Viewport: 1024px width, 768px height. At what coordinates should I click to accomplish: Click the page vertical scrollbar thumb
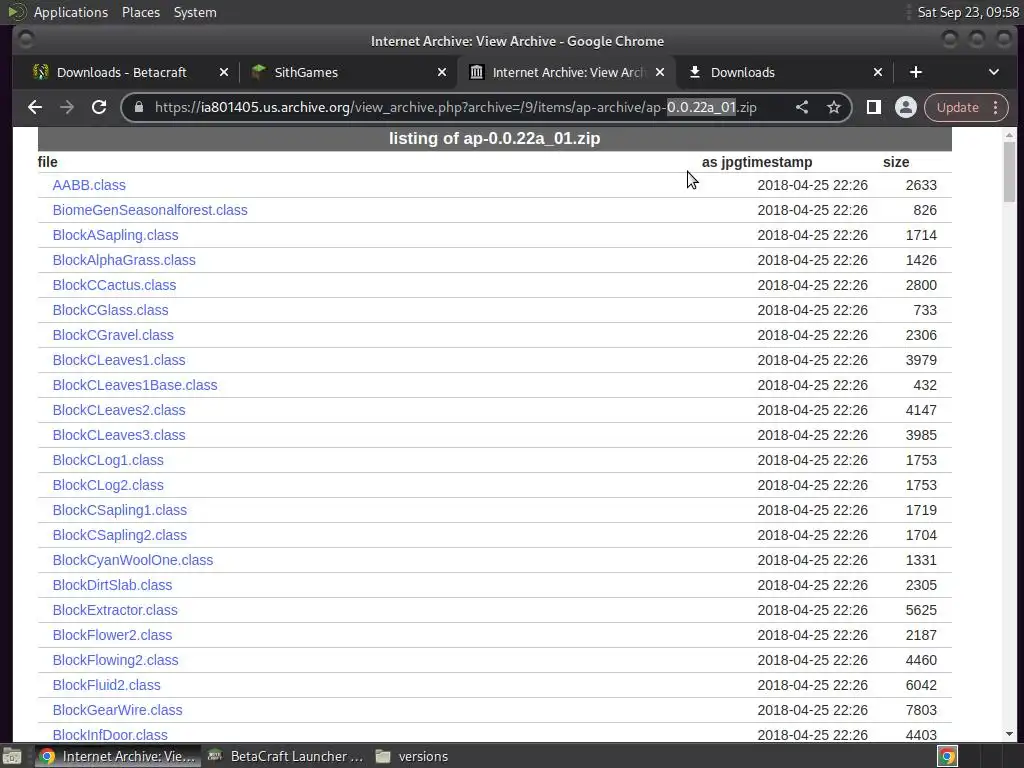pyautogui.click(x=1010, y=172)
